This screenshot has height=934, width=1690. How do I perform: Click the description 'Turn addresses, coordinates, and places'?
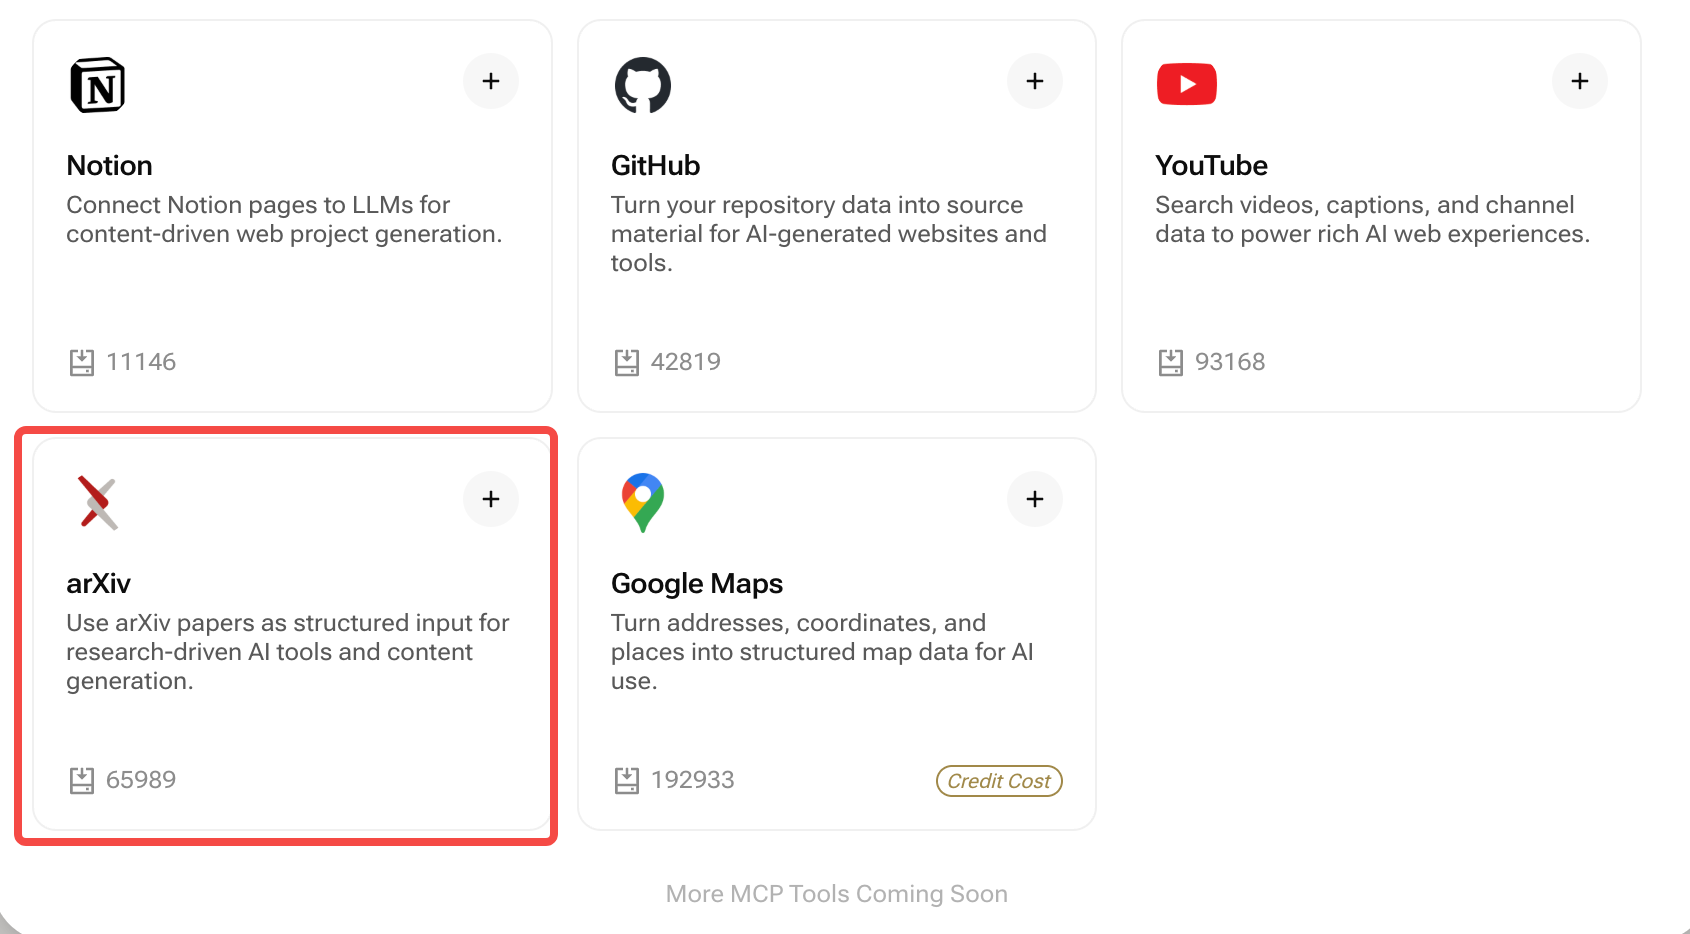[822, 652]
